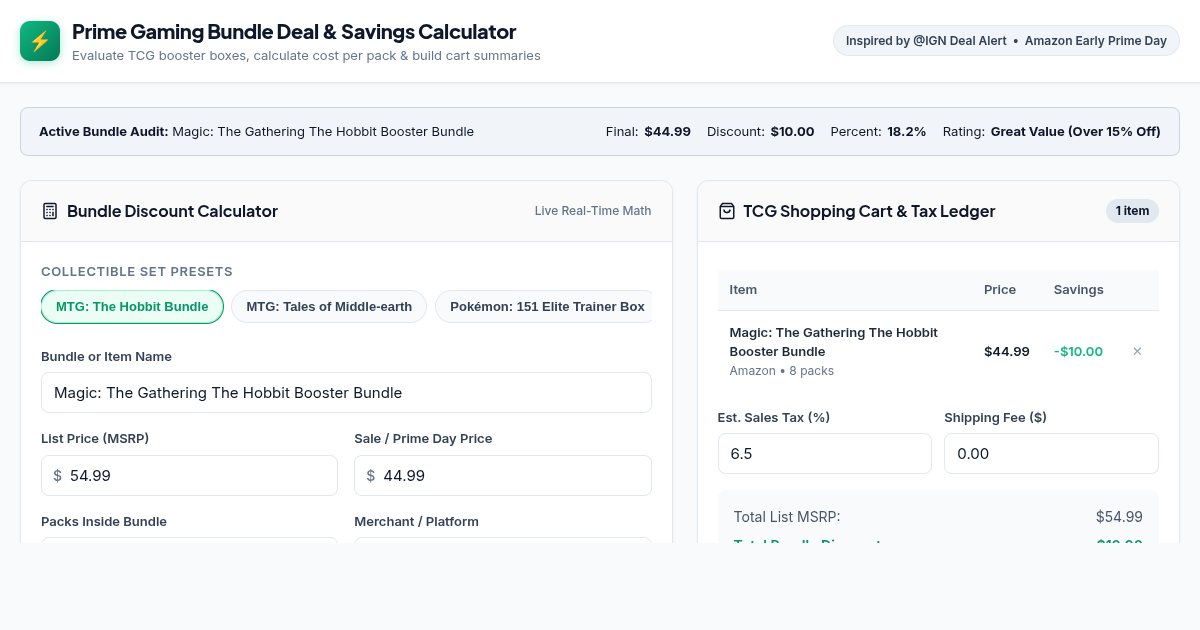Screen dimensions: 1200x630
Task: Click the Great Value (Over 15% Off) rating
Action: pyautogui.click(x=1076, y=132)
